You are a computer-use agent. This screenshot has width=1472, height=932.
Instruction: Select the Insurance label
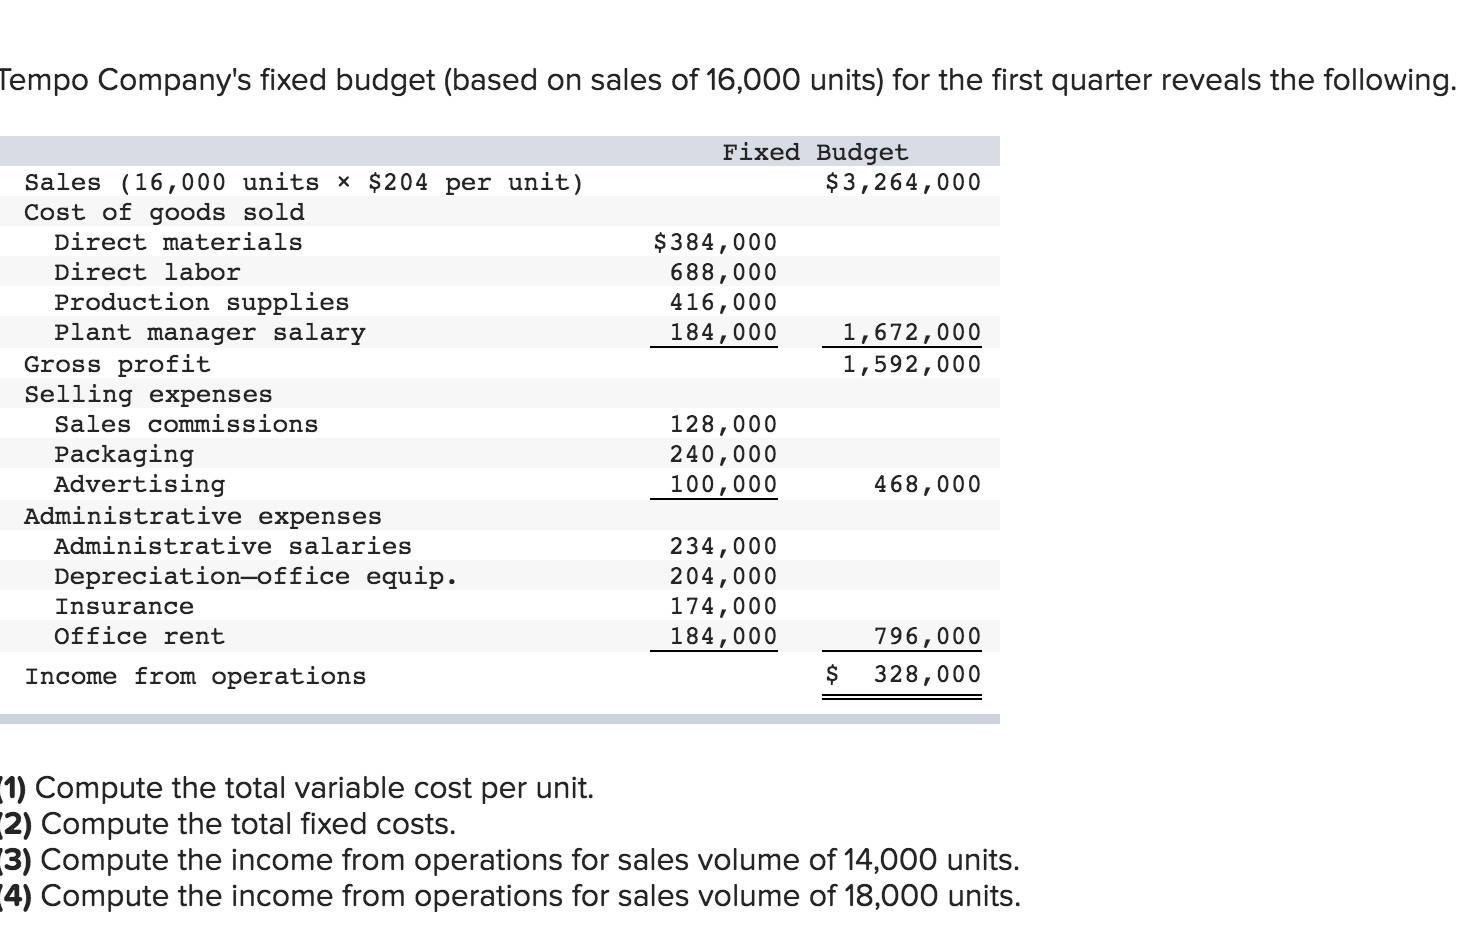124,606
